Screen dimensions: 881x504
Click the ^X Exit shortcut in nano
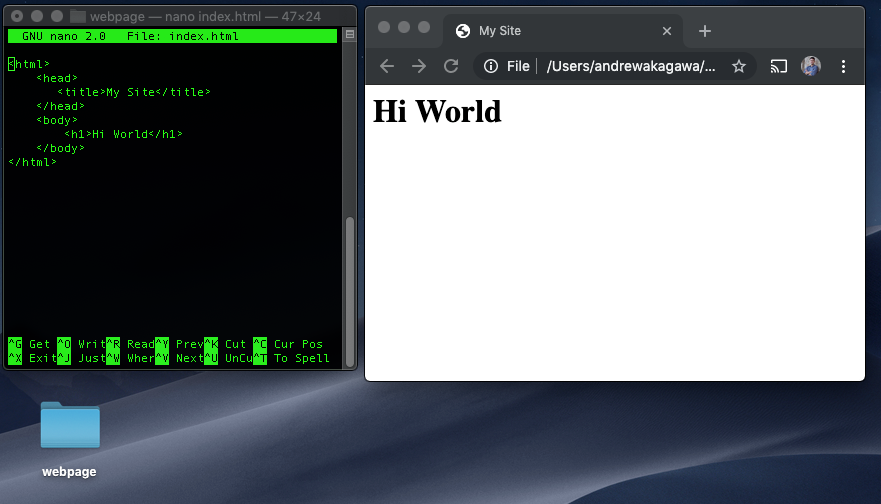click(32, 358)
